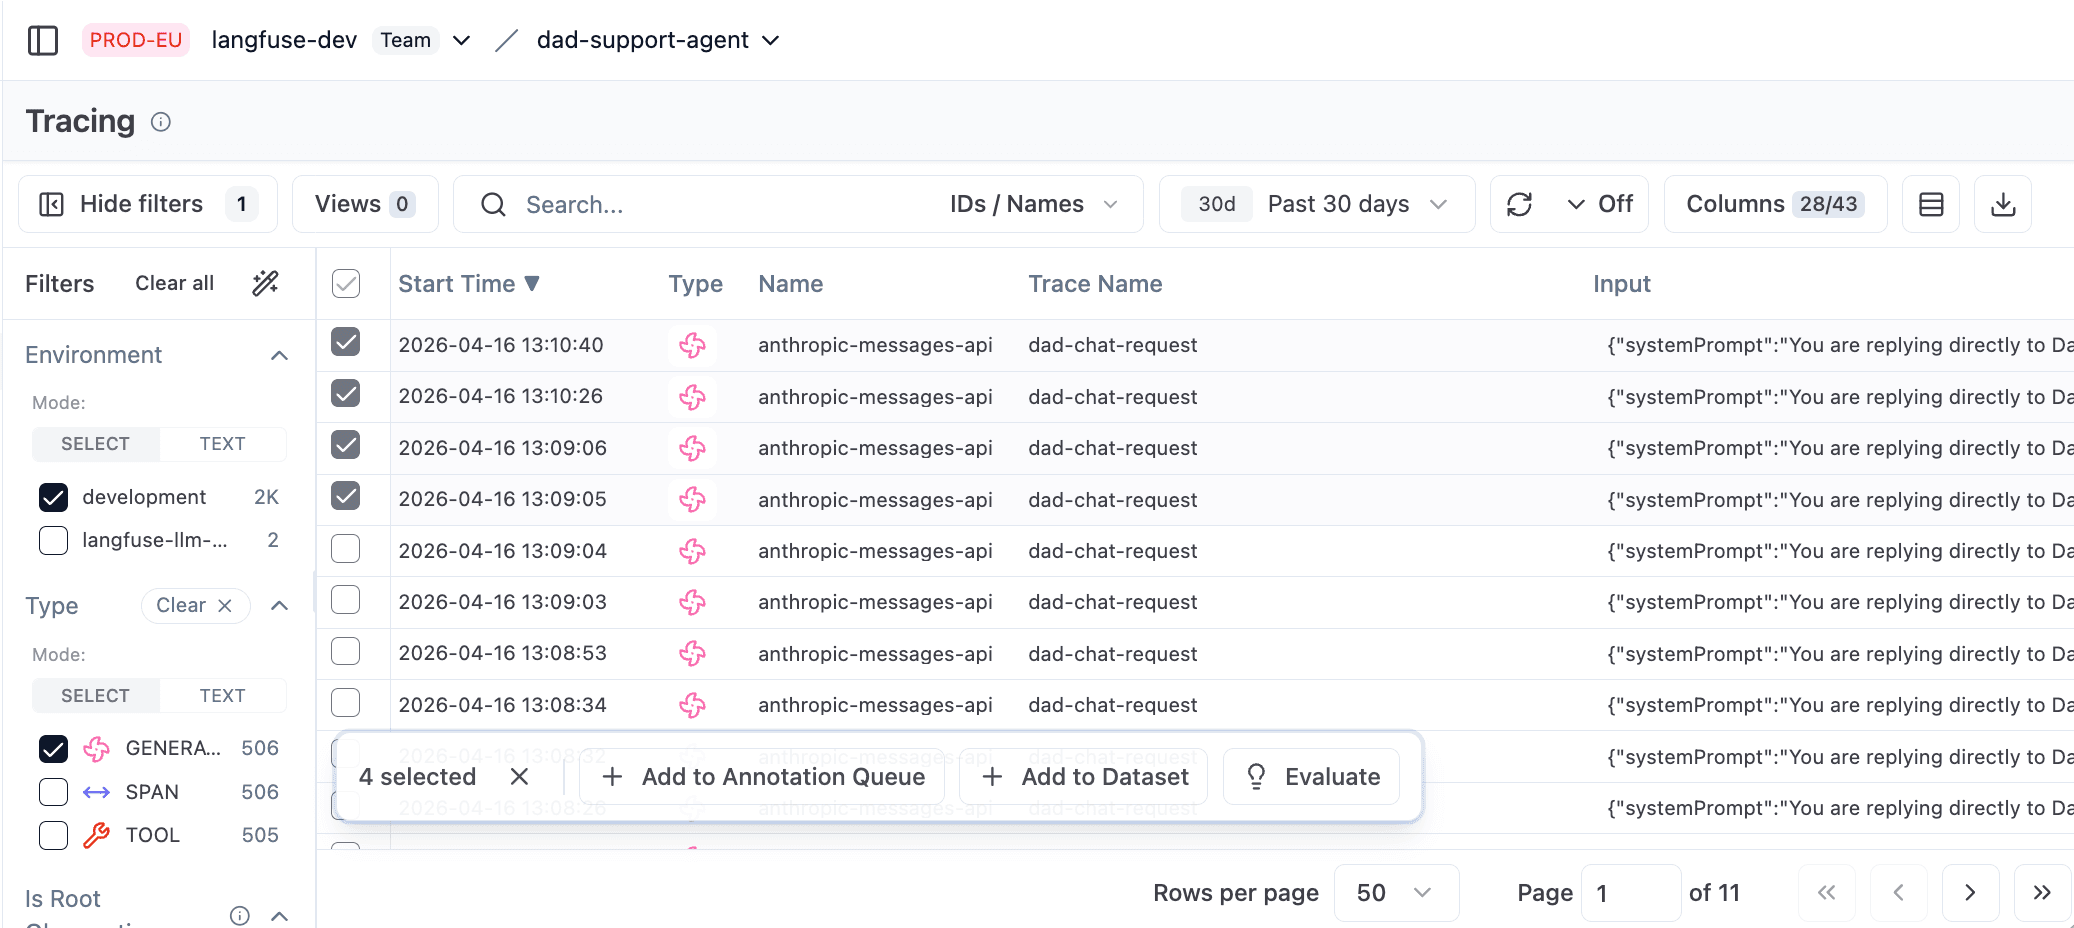Switch Environment mode to SELECT
Screen dimensions: 2074x928
coord(96,444)
